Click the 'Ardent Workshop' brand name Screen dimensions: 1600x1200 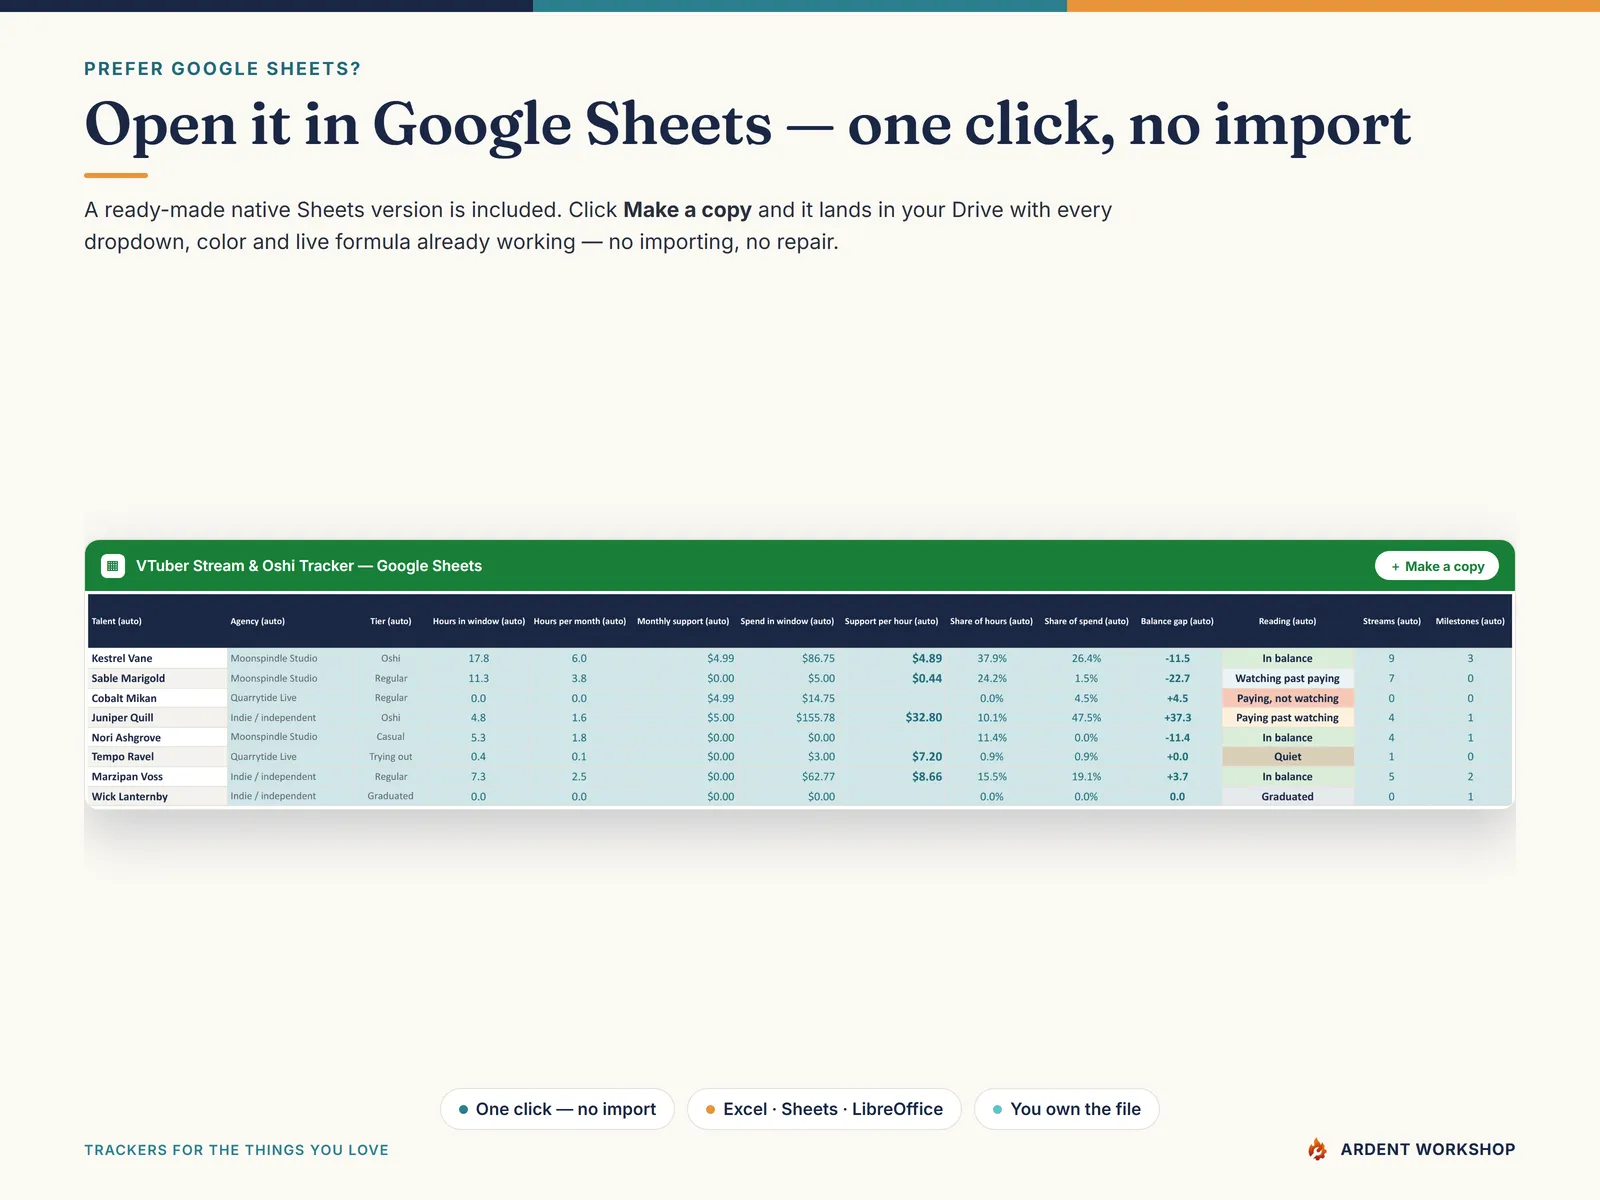(1428, 1149)
